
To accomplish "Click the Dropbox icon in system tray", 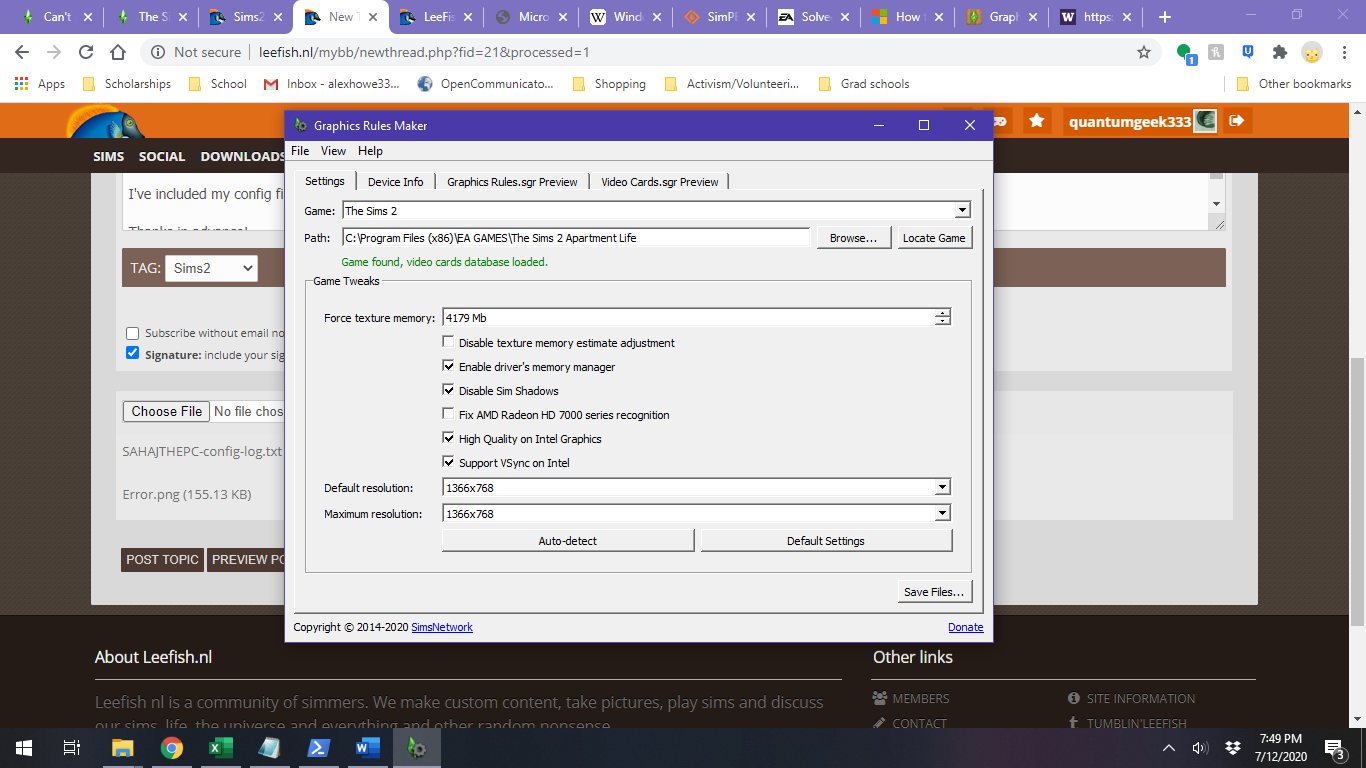I will tap(1233, 748).
